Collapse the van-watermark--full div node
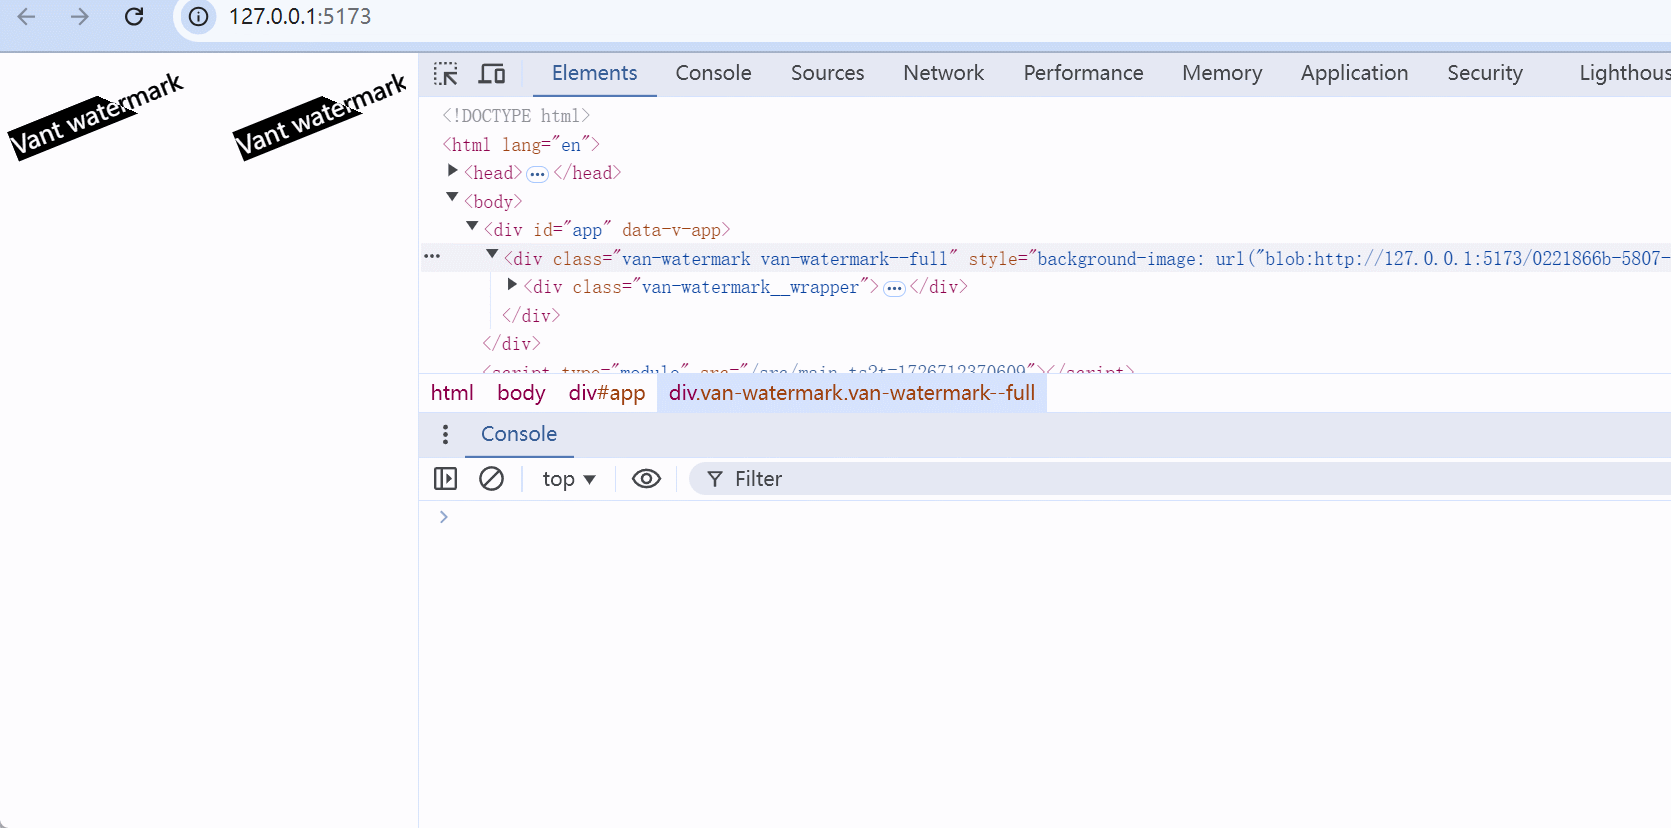1671x828 pixels. (x=492, y=255)
